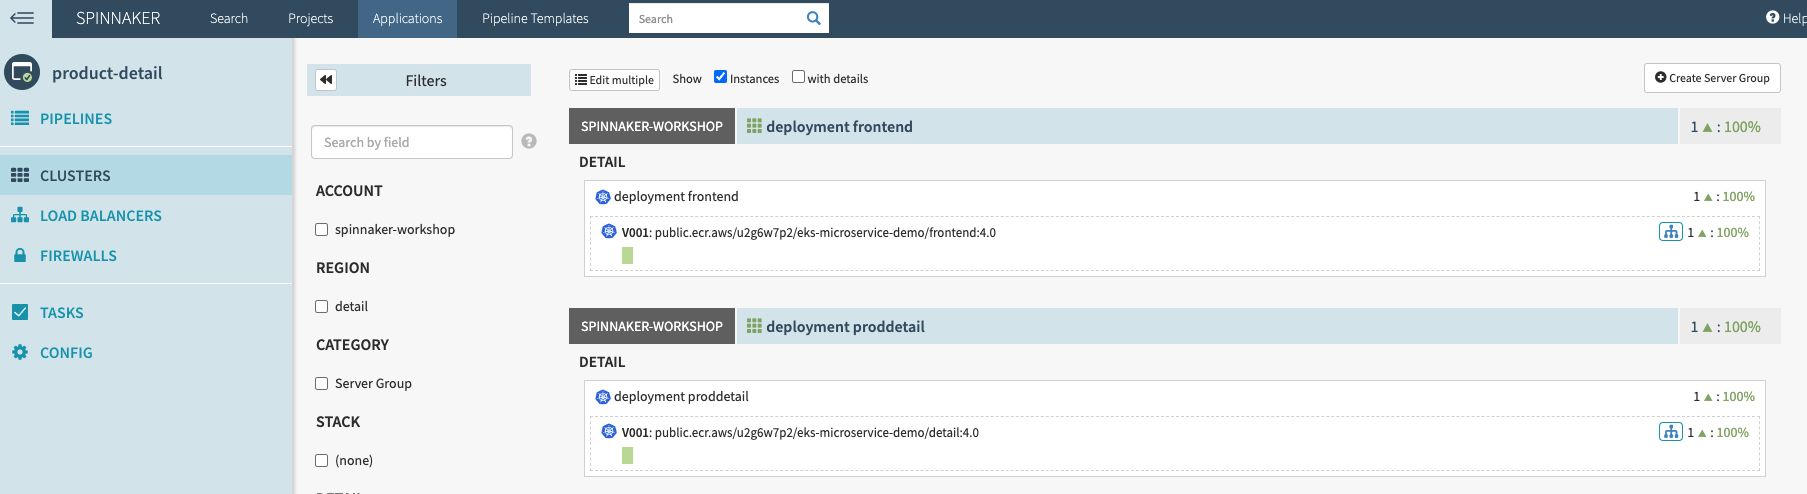This screenshot has width=1807, height=494.
Task: Uncheck the Instances checkbox
Action: click(x=720, y=77)
